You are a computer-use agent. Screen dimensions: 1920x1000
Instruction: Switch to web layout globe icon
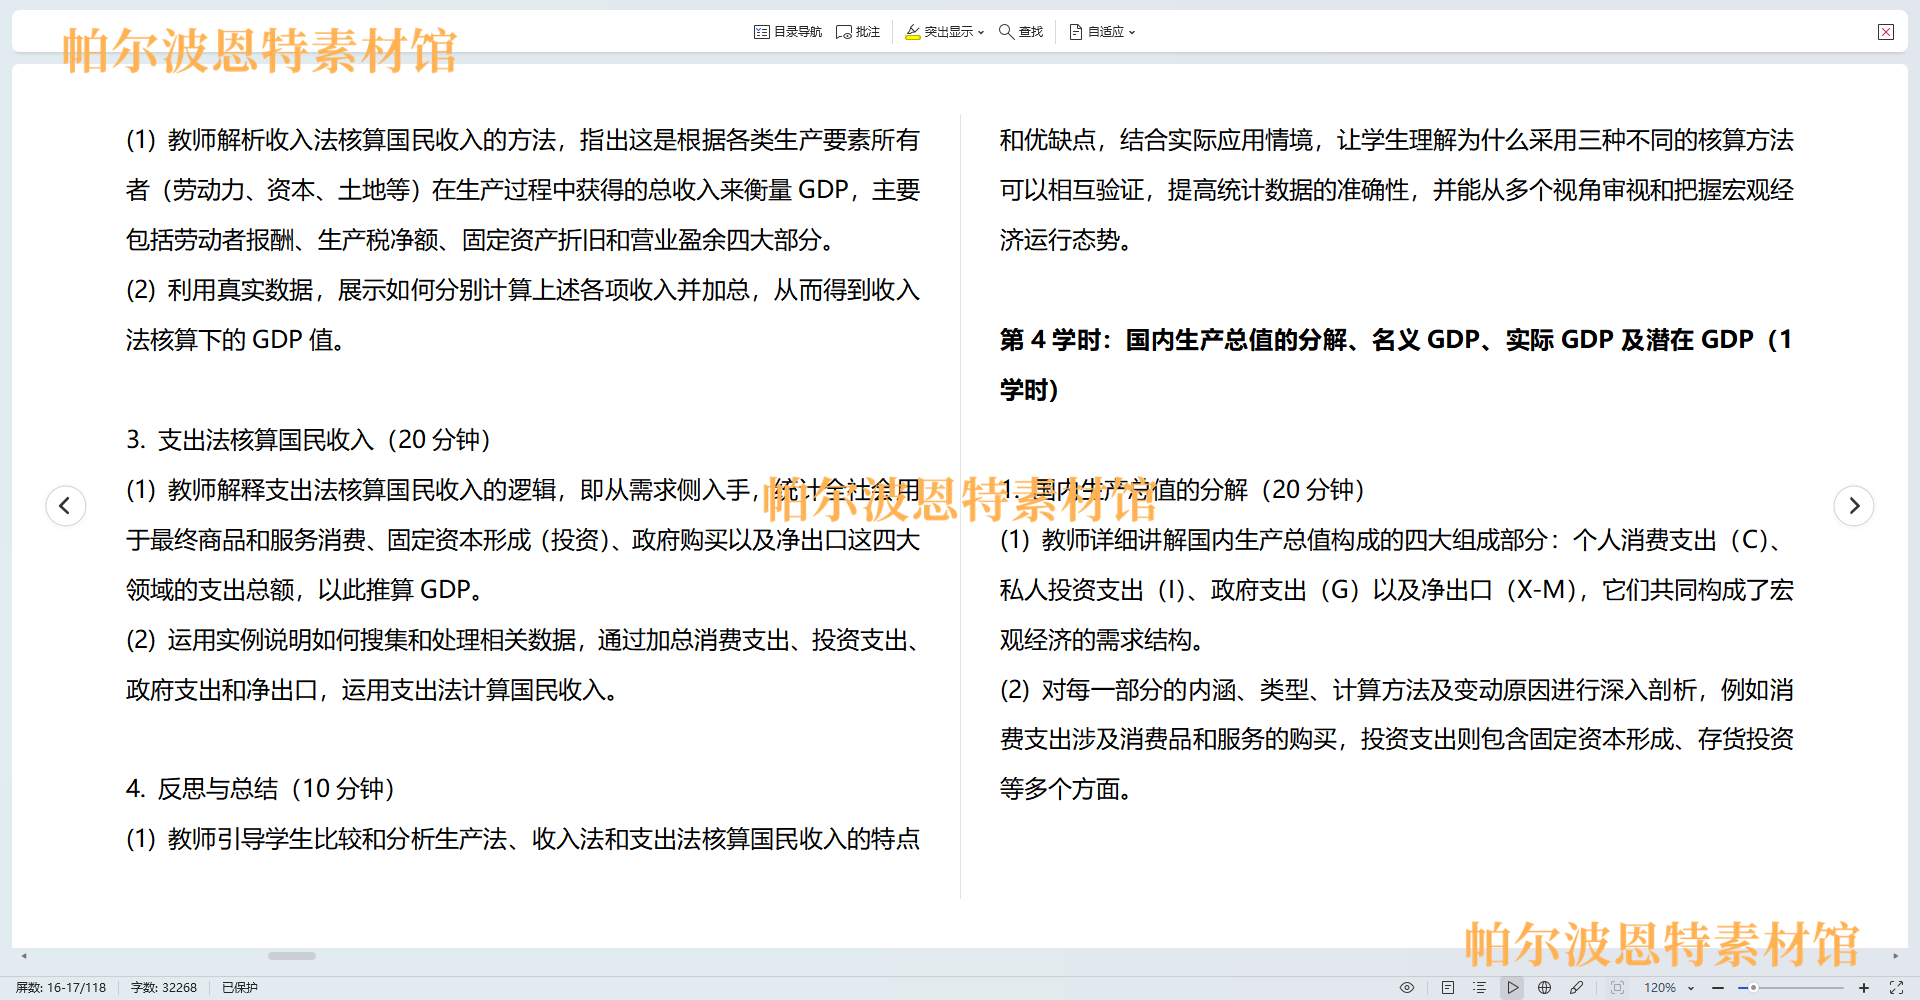tap(1545, 988)
